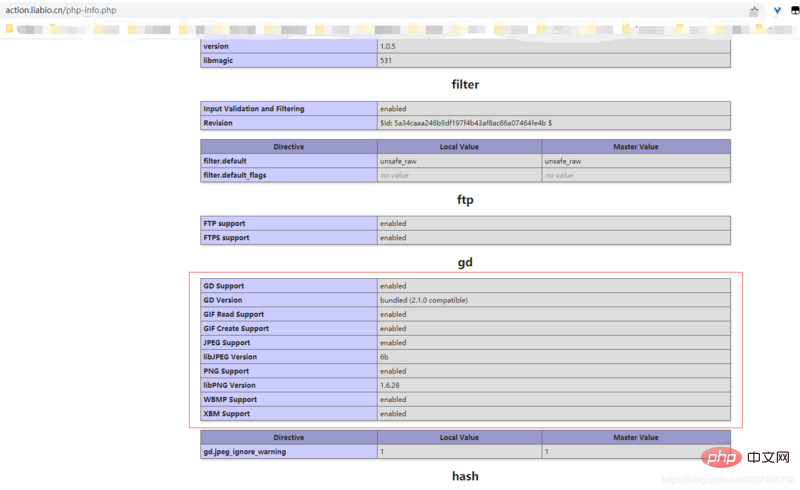Click the 'gd.jpeg_ignore_warning' directive cell
Screen dimensions: 800x490
(245, 452)
